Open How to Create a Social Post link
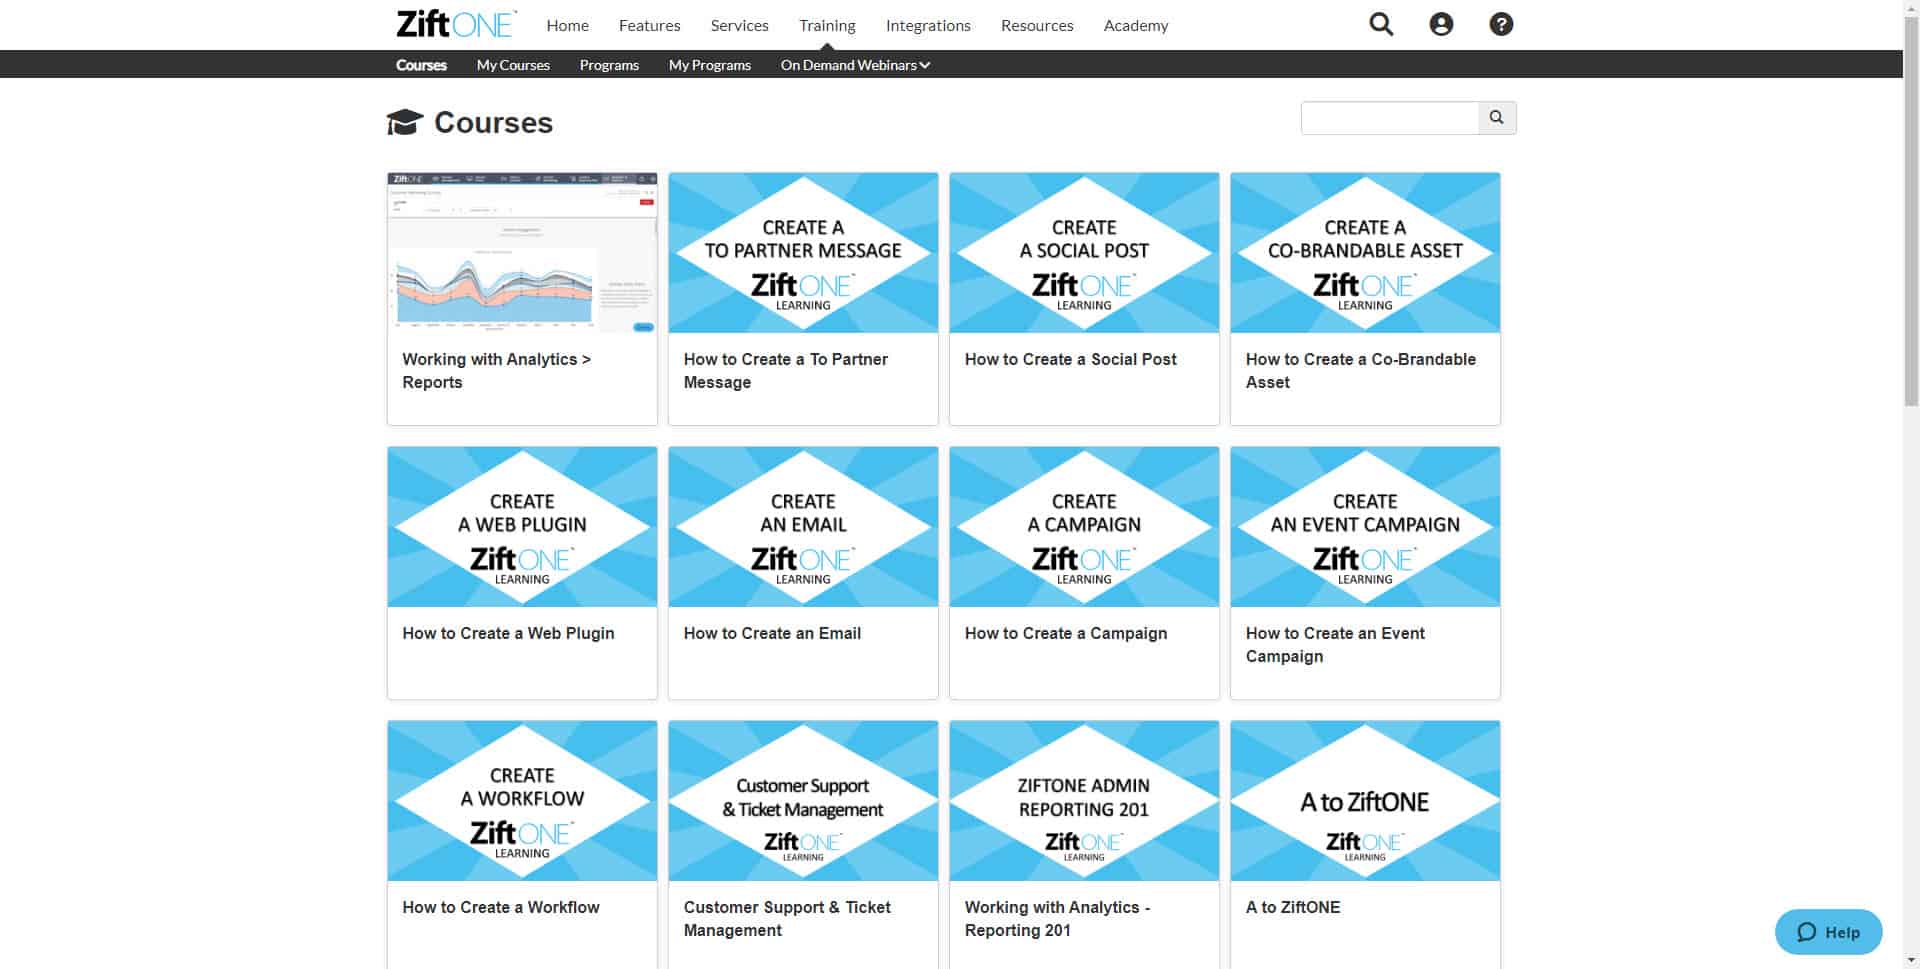This screenshot has height=969, width=1920. [1070, 359]
